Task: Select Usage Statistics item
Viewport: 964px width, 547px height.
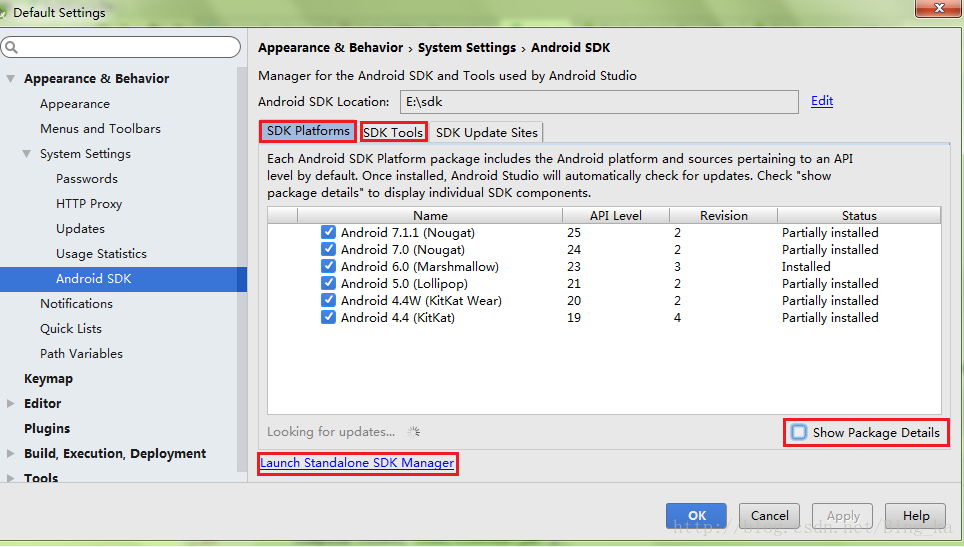Action: point(101,254)
